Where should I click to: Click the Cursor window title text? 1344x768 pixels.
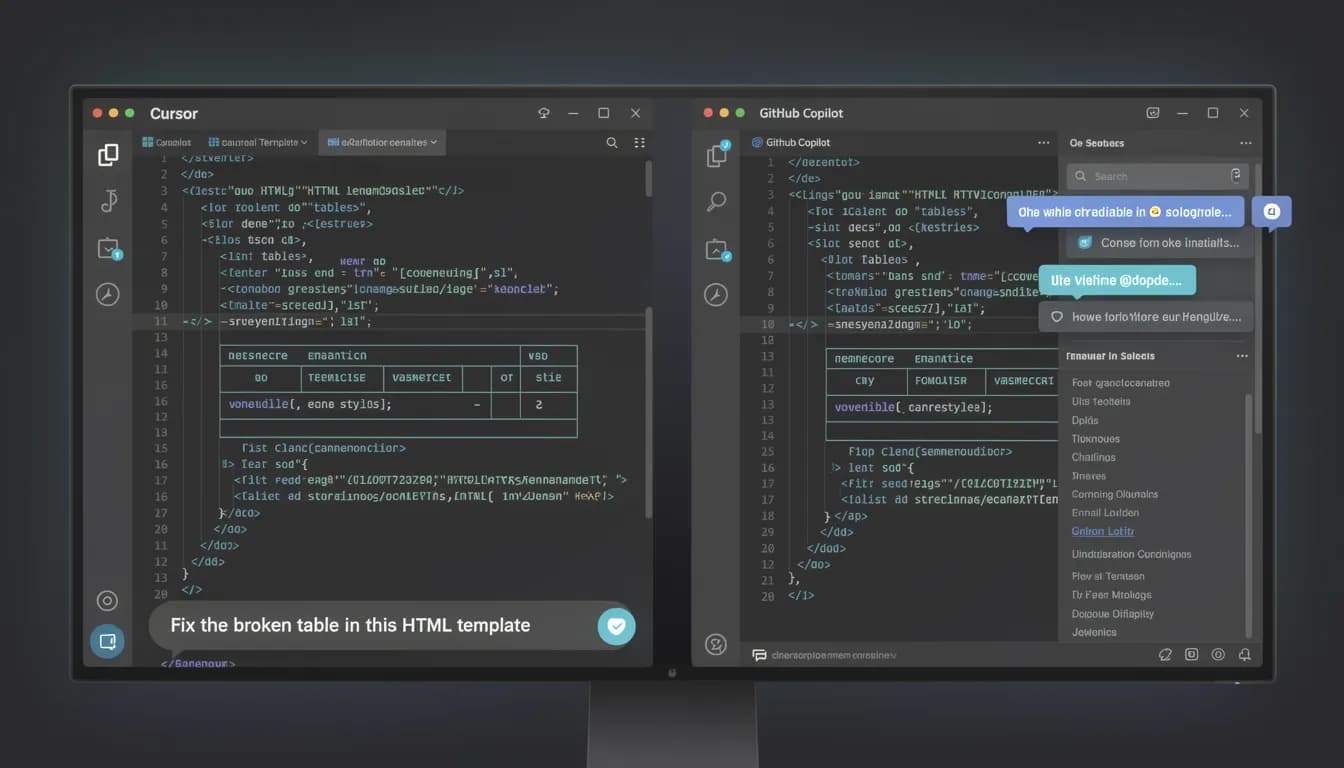click(x=174, y=113)
